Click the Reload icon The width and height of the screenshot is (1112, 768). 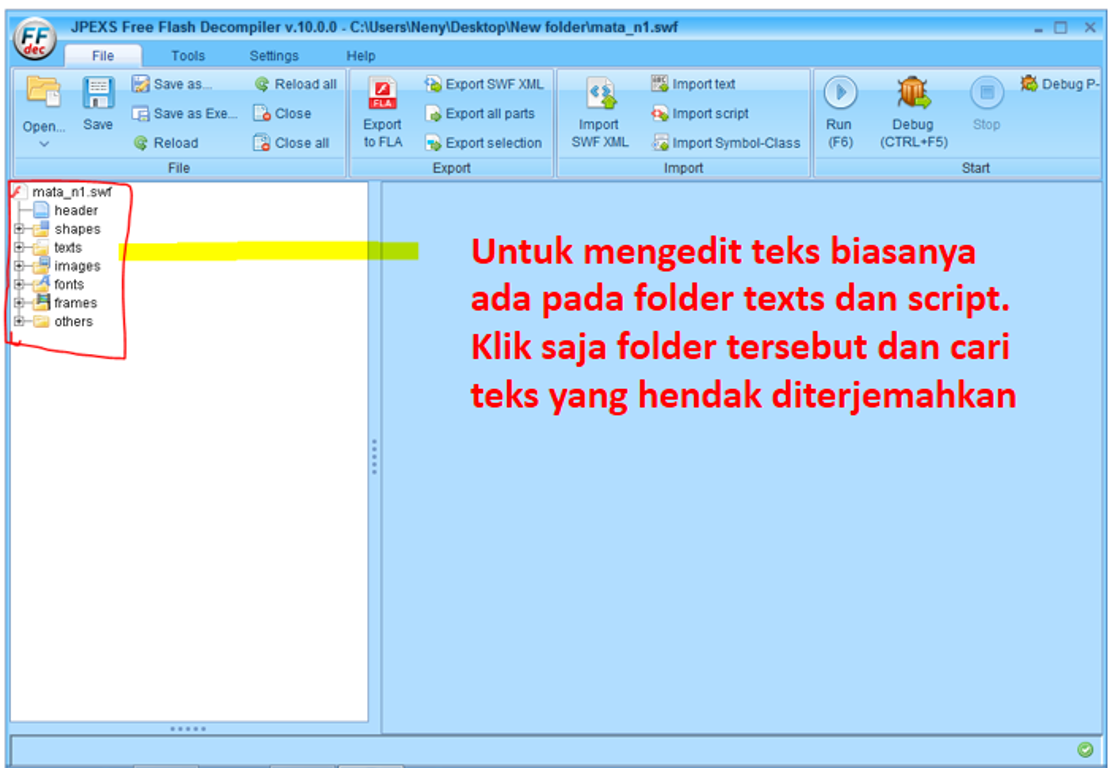point(140,143)
